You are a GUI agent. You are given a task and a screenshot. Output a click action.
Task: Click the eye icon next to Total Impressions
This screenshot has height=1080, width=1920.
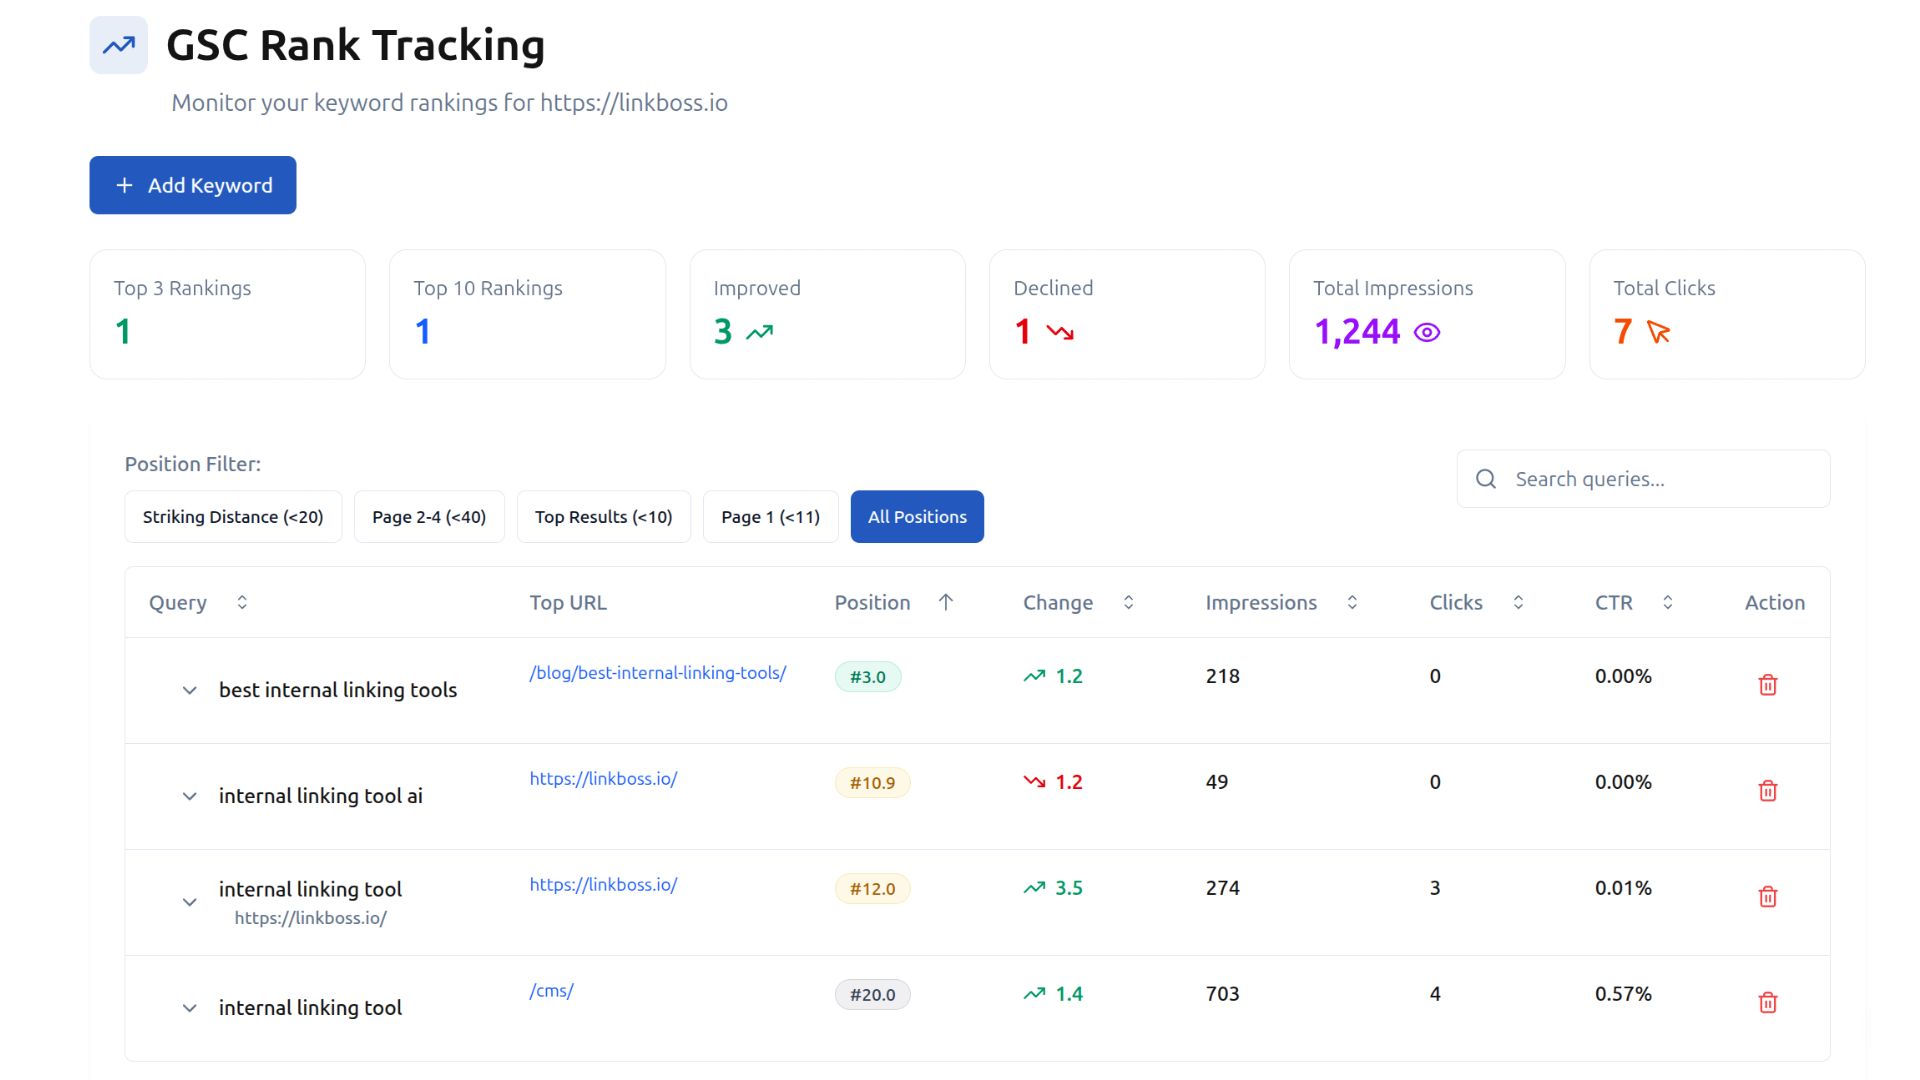(x=1428, y=332)
